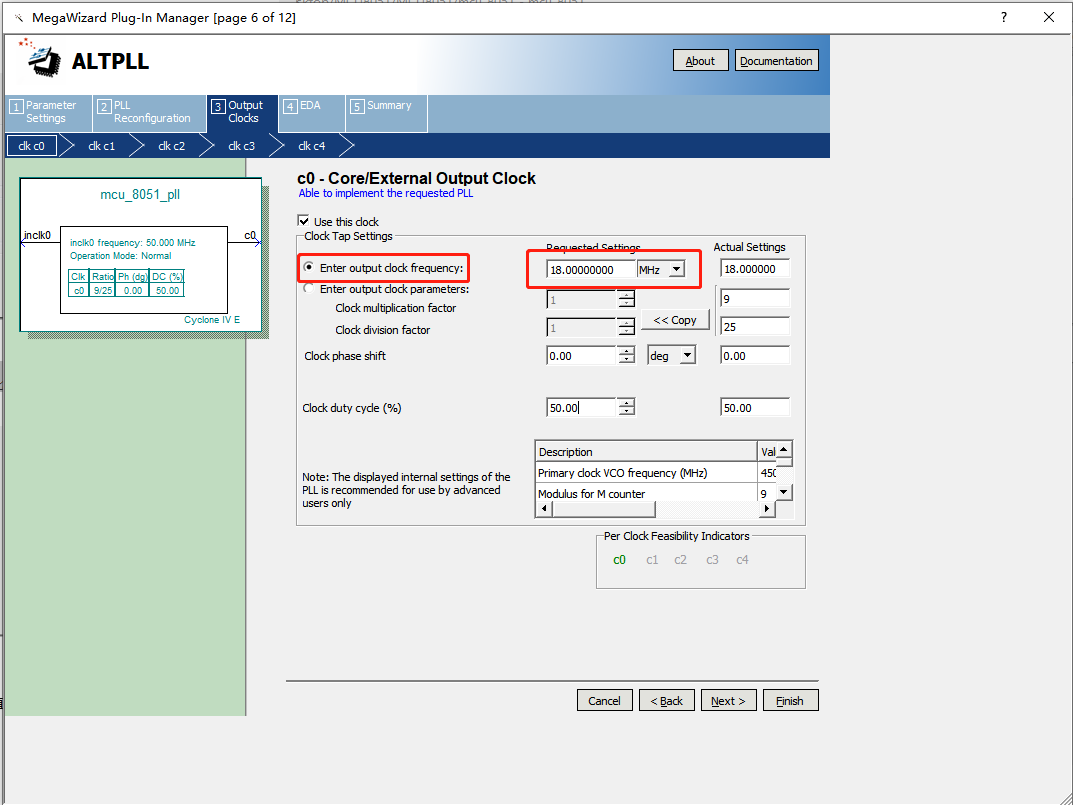
Task: Go to the clk c1 sub-page
Action: [x=101, y=146]
